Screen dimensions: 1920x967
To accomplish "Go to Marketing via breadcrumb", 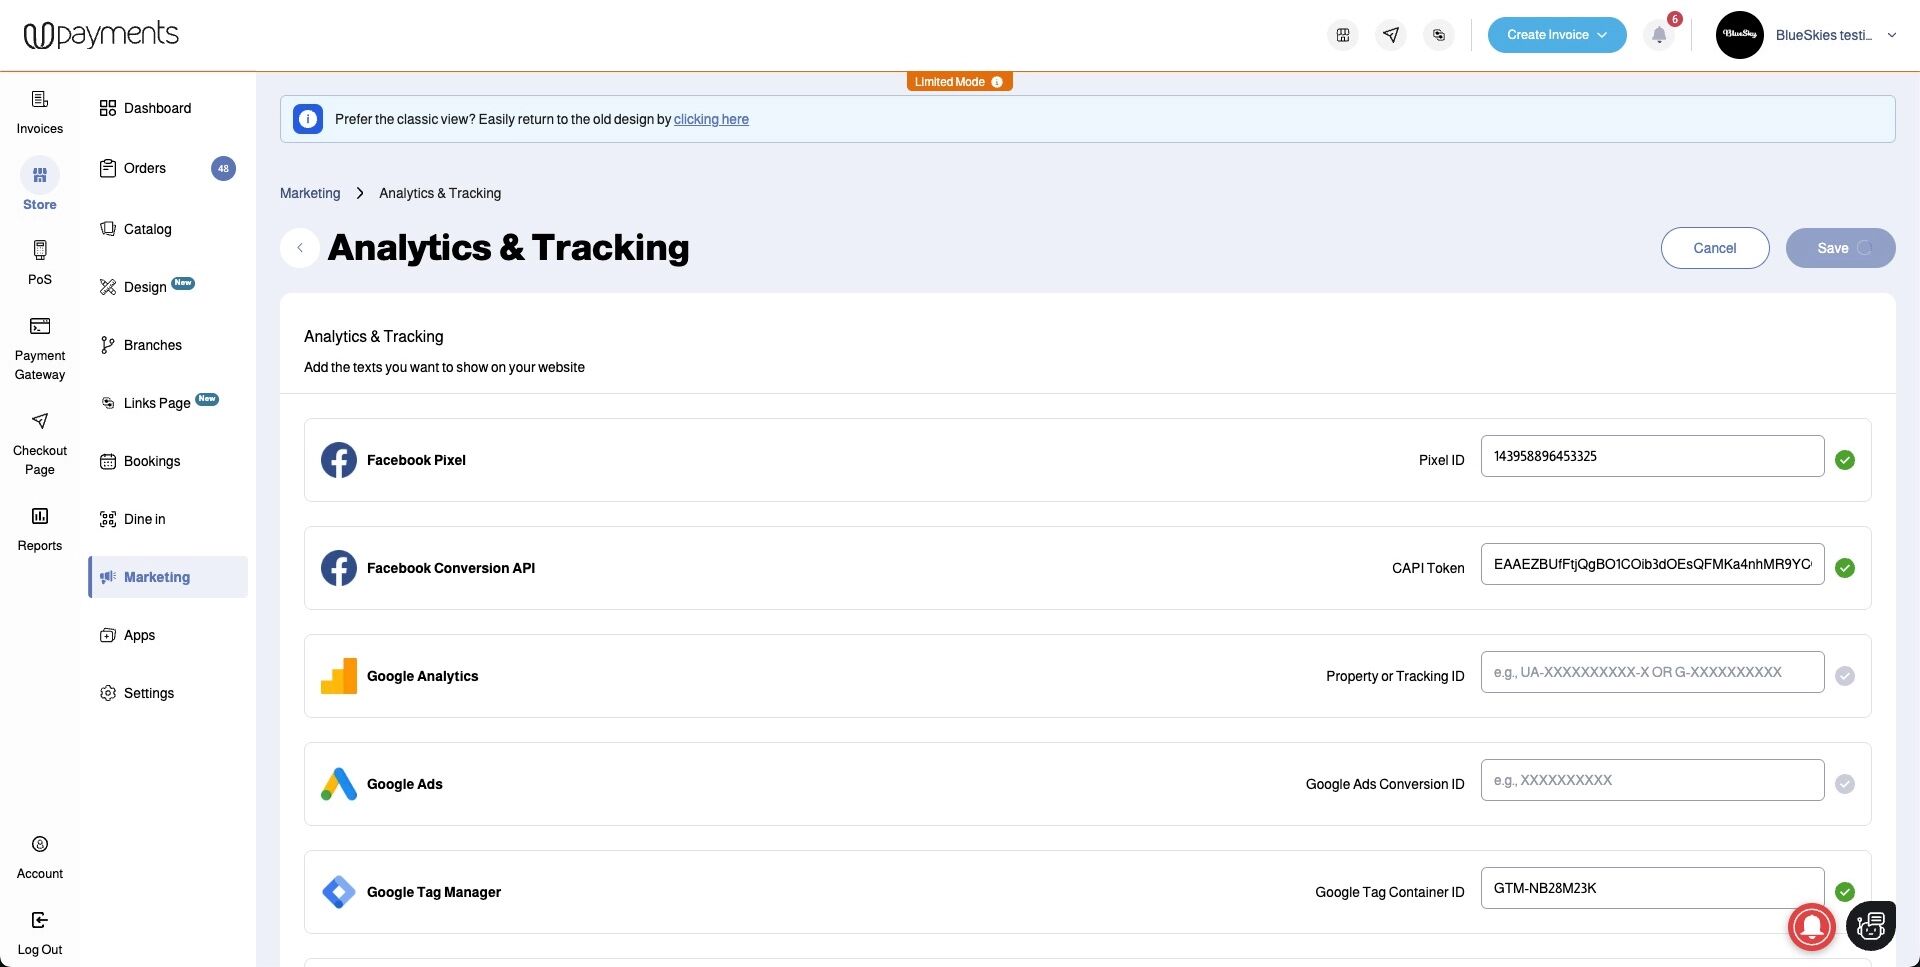I will pyautogui.click(x=310, y=193).
